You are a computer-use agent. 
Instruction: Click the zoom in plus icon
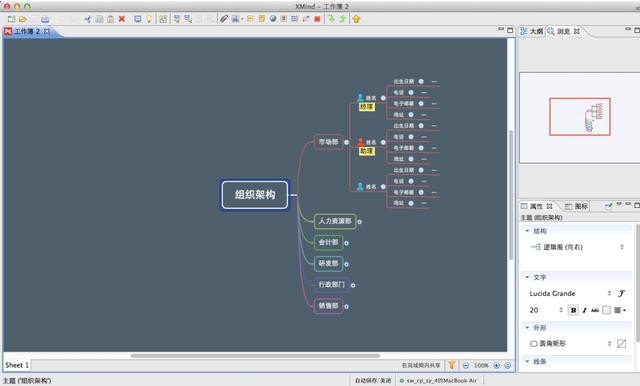click(496, 365)
